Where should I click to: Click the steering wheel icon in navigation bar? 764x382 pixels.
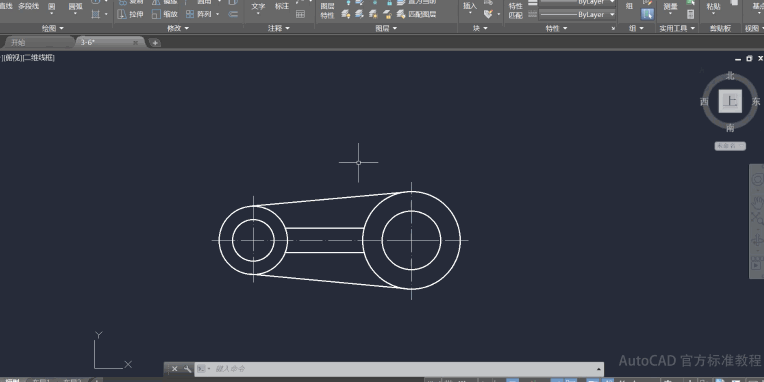pos(757,180)
